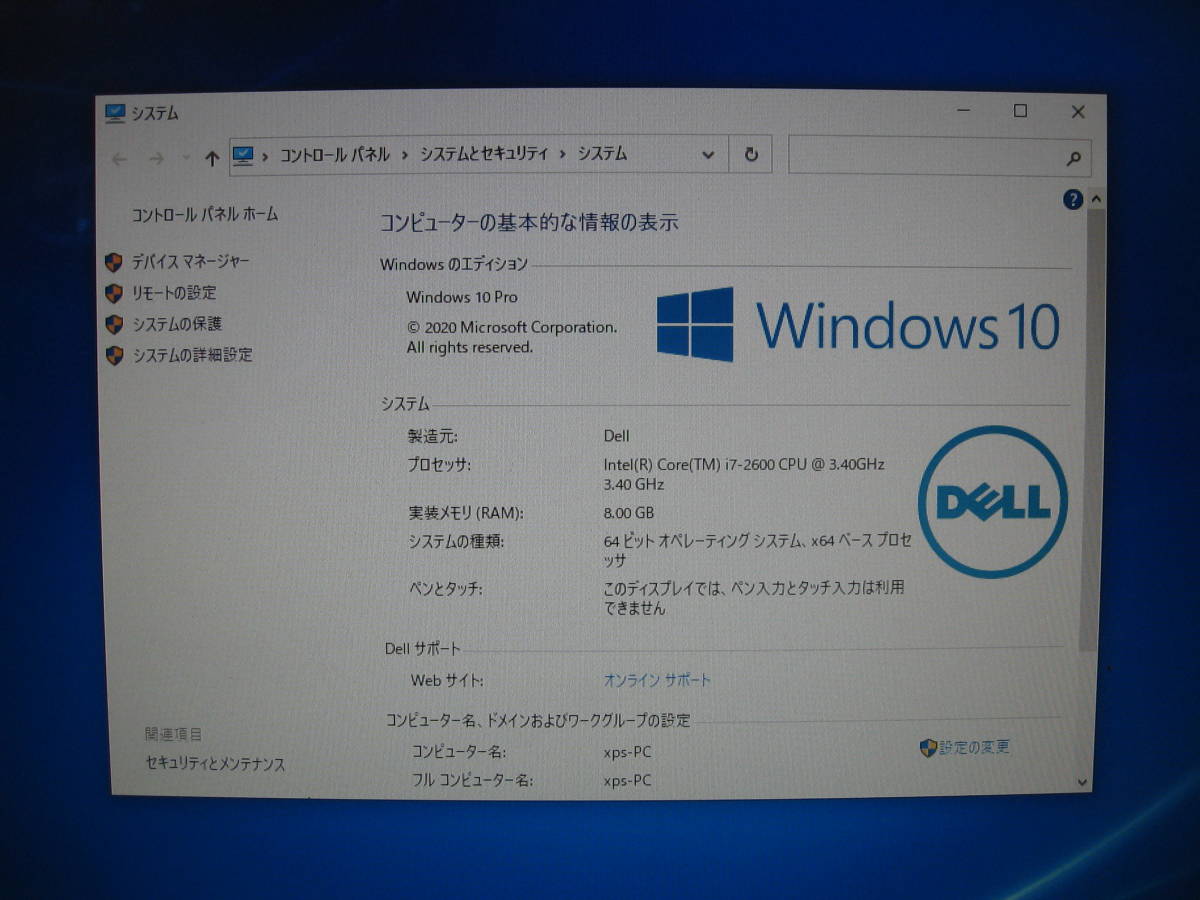Click shield icon beside デバイス マネージャー
This screenshot has width=1200, height=900.
(114, 262)
